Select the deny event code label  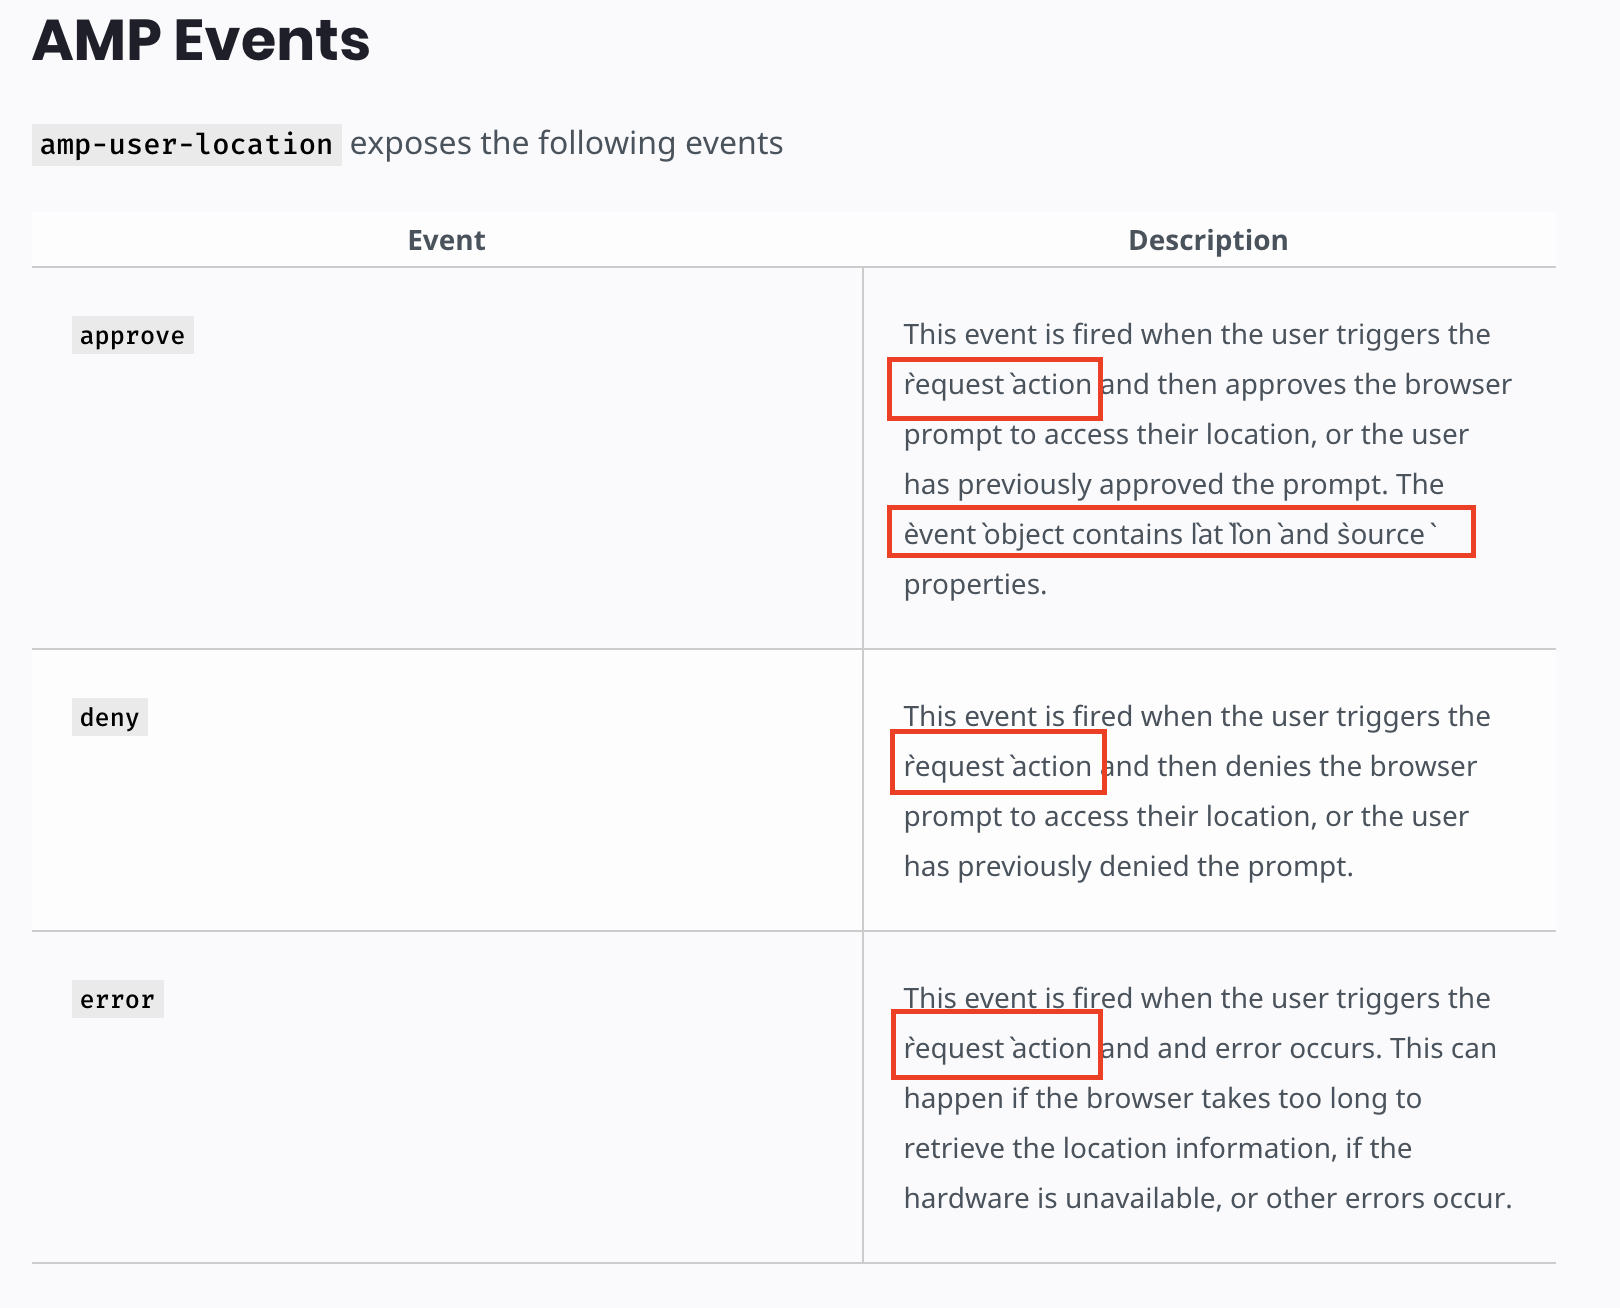pyautogui.click(x=110, y=717)
